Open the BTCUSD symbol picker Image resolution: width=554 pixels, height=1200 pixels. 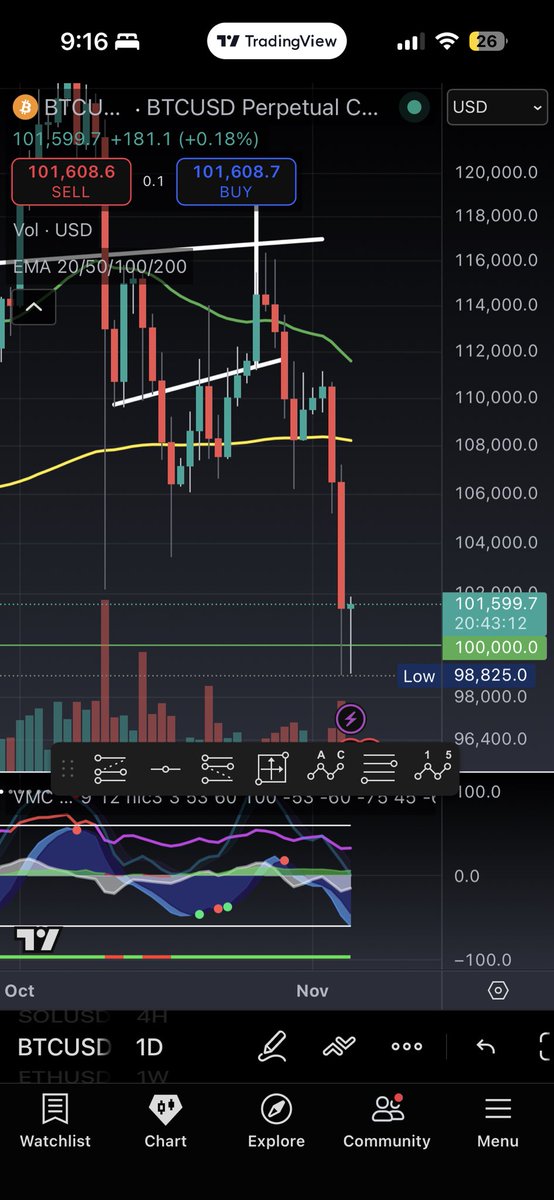point(64,1047)
